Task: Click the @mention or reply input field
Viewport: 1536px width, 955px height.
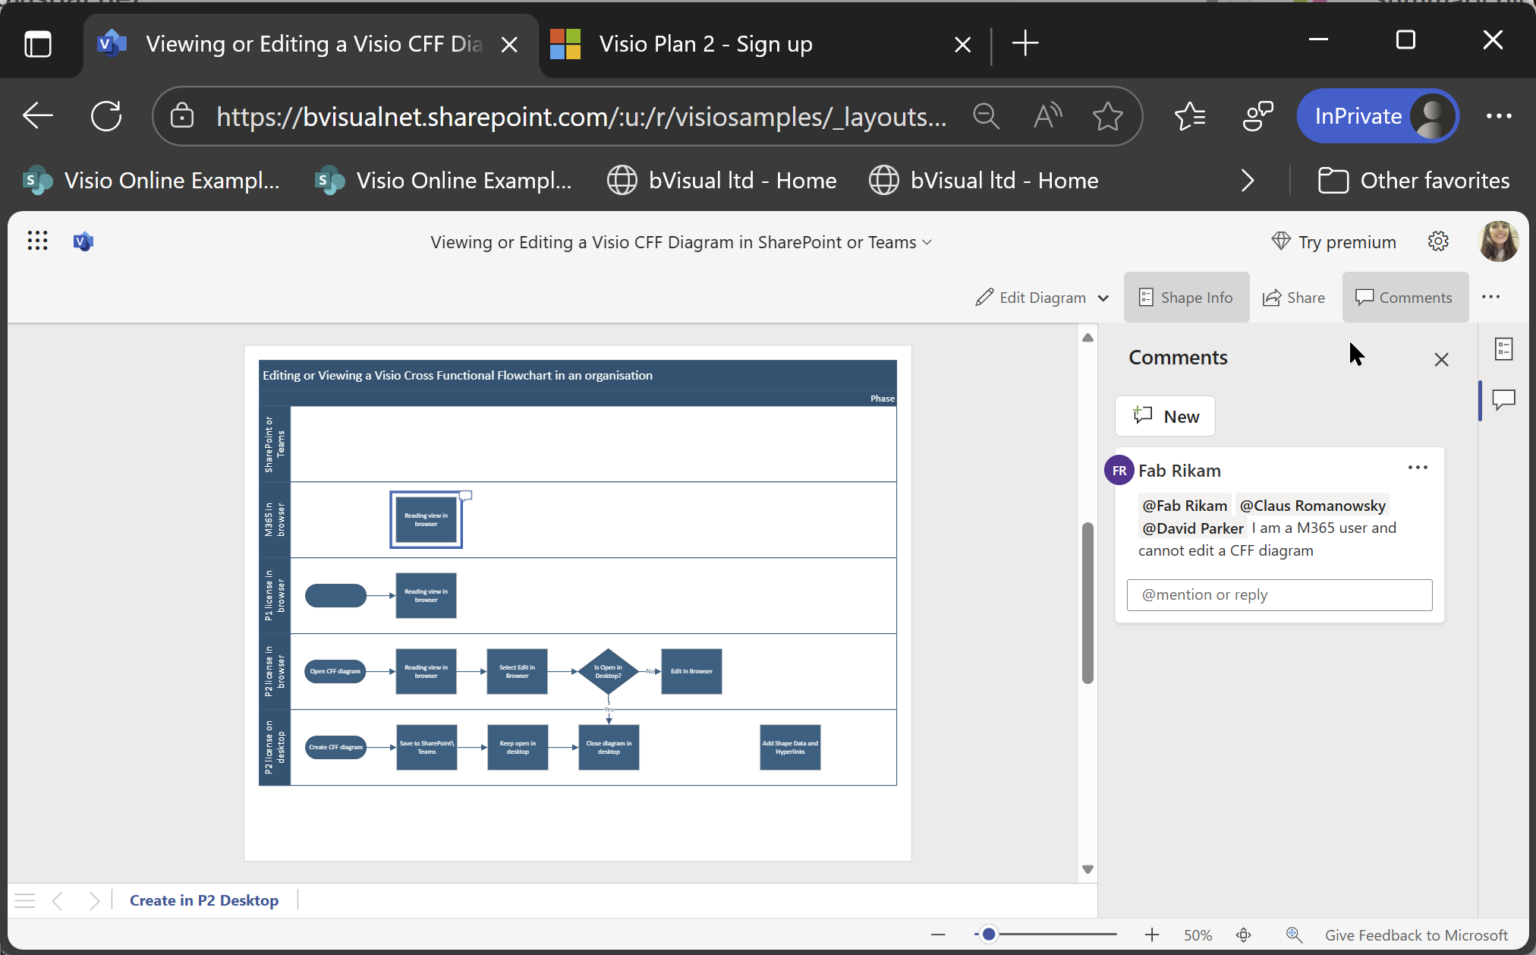Action: click(x=1279, y=594)
